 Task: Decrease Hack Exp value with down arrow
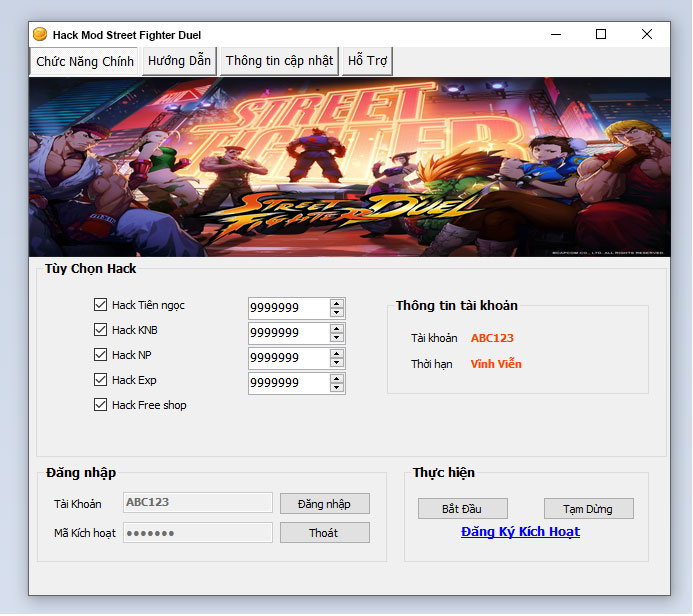(x=337, y=388)
